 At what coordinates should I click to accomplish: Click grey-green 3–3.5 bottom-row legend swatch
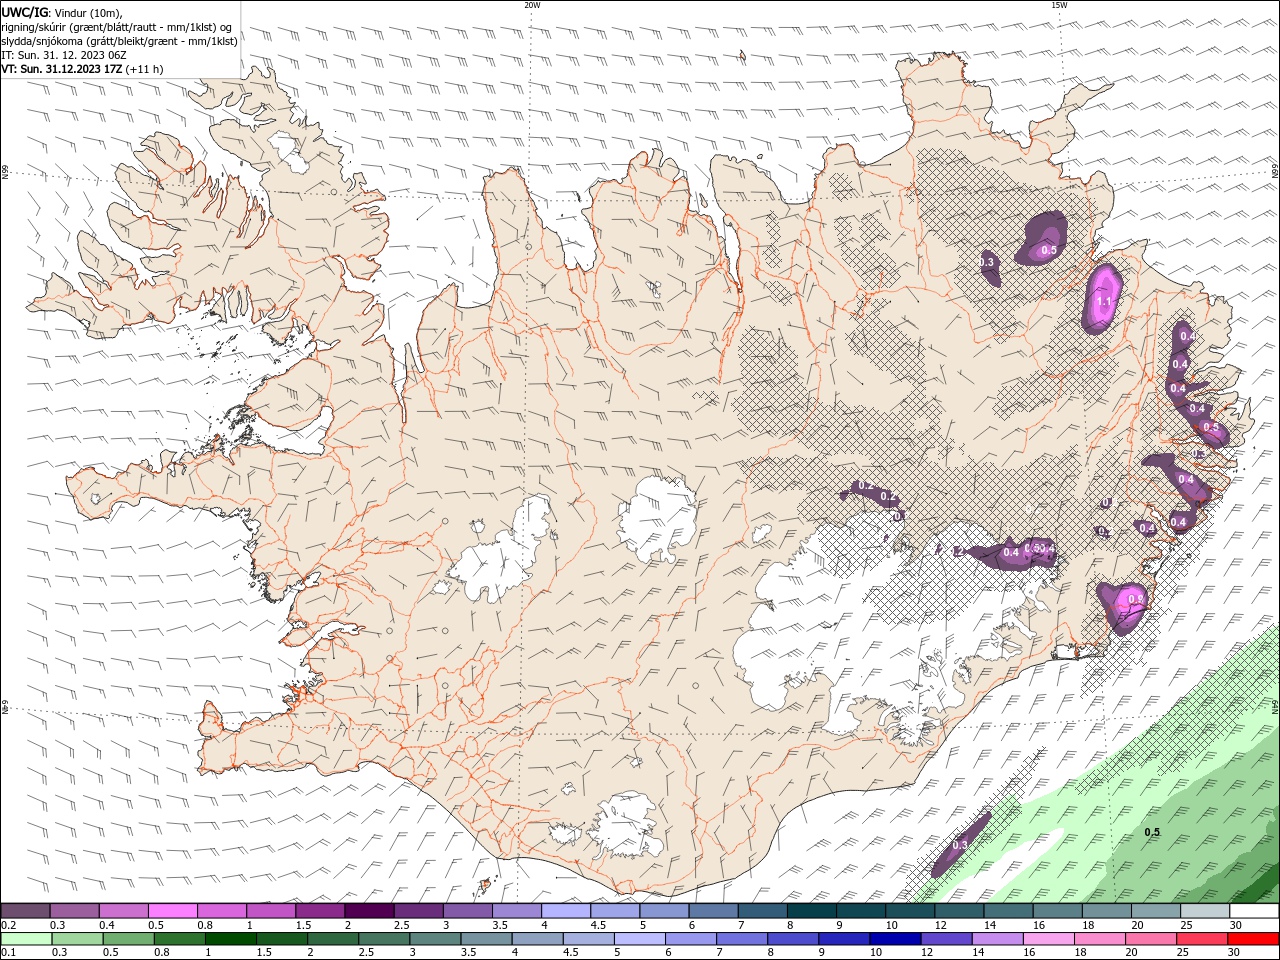tap(435, 939)
